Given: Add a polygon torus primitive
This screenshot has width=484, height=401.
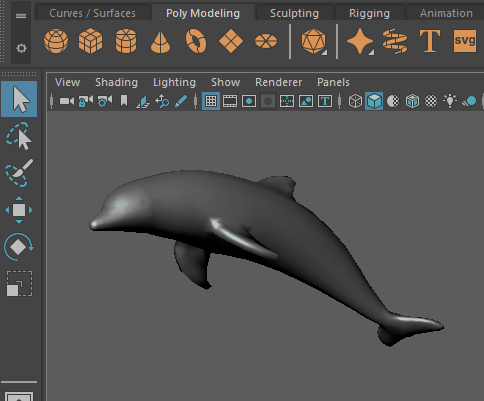Looking at the screenshot, I should pyautogui.click(x=196, y=41).
